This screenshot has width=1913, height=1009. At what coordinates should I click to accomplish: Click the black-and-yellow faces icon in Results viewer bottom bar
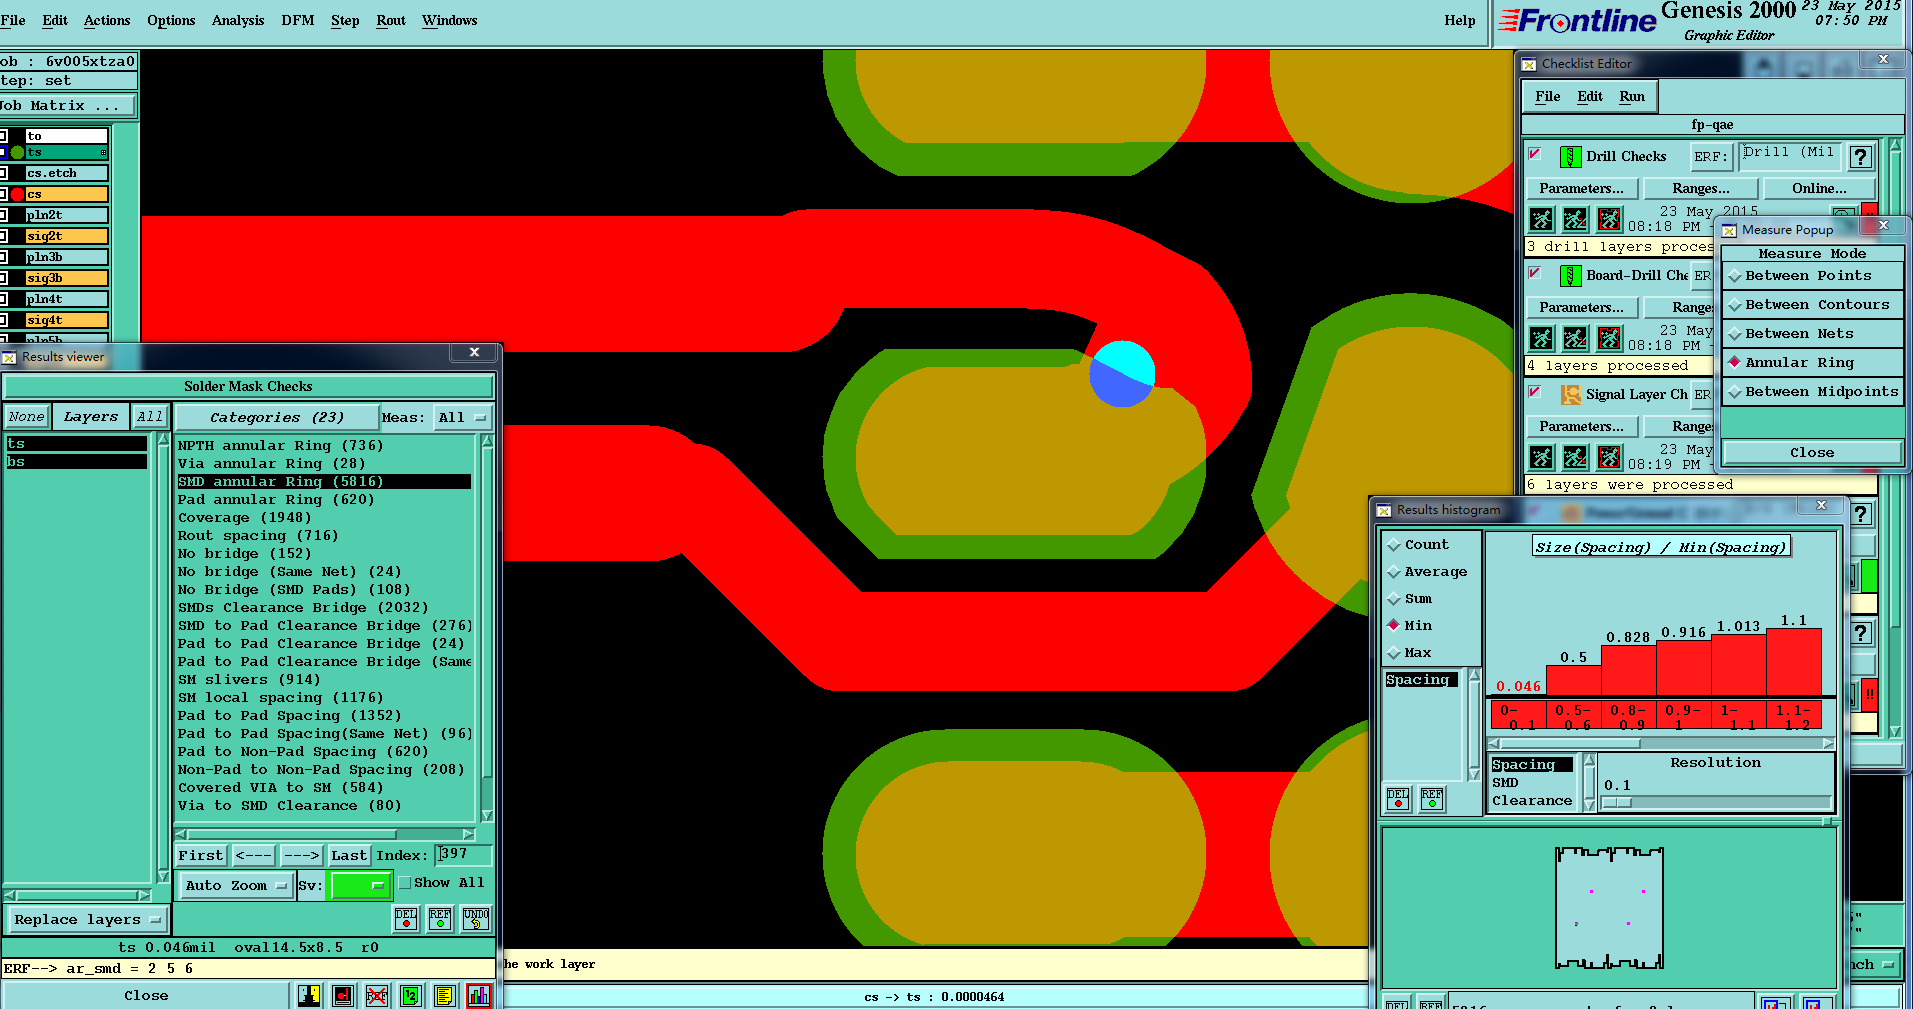(x=309, y=996)
